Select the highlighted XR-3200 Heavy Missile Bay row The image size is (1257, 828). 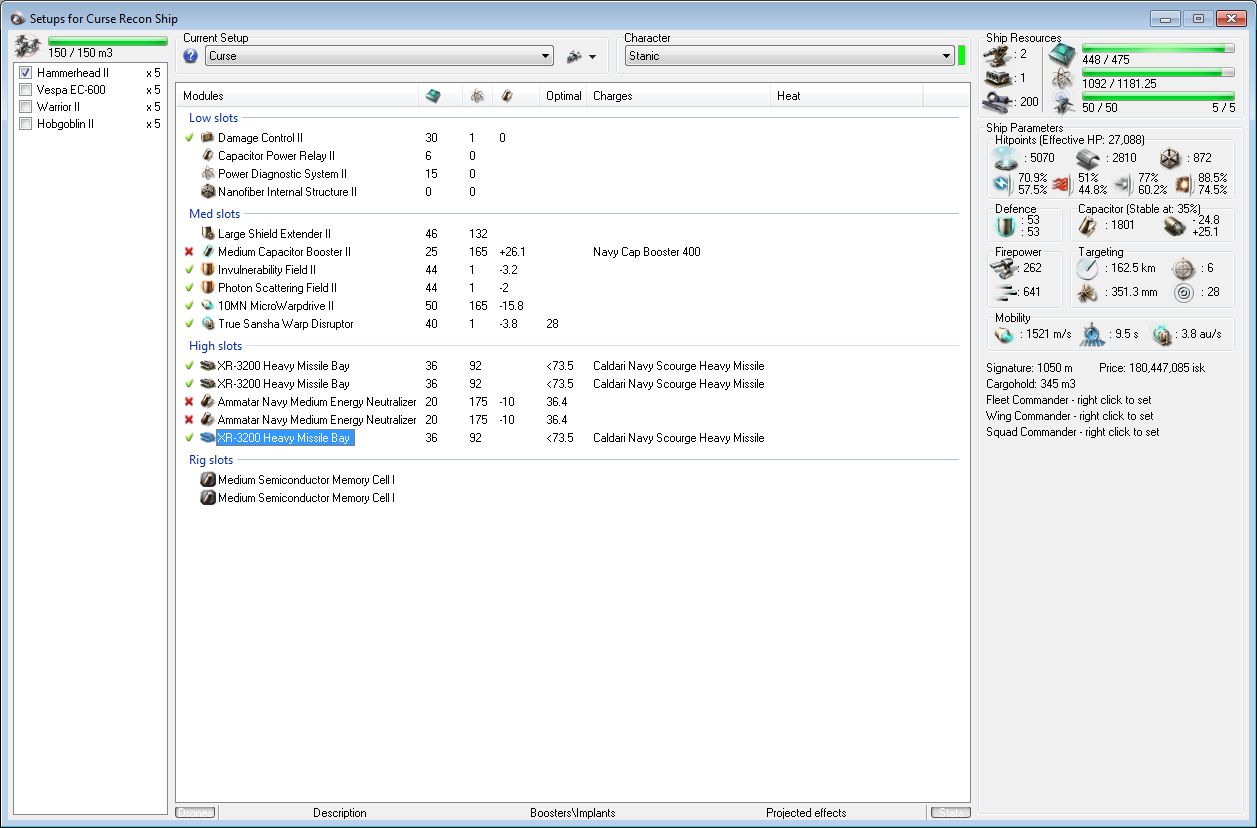(x=567, y=438)
